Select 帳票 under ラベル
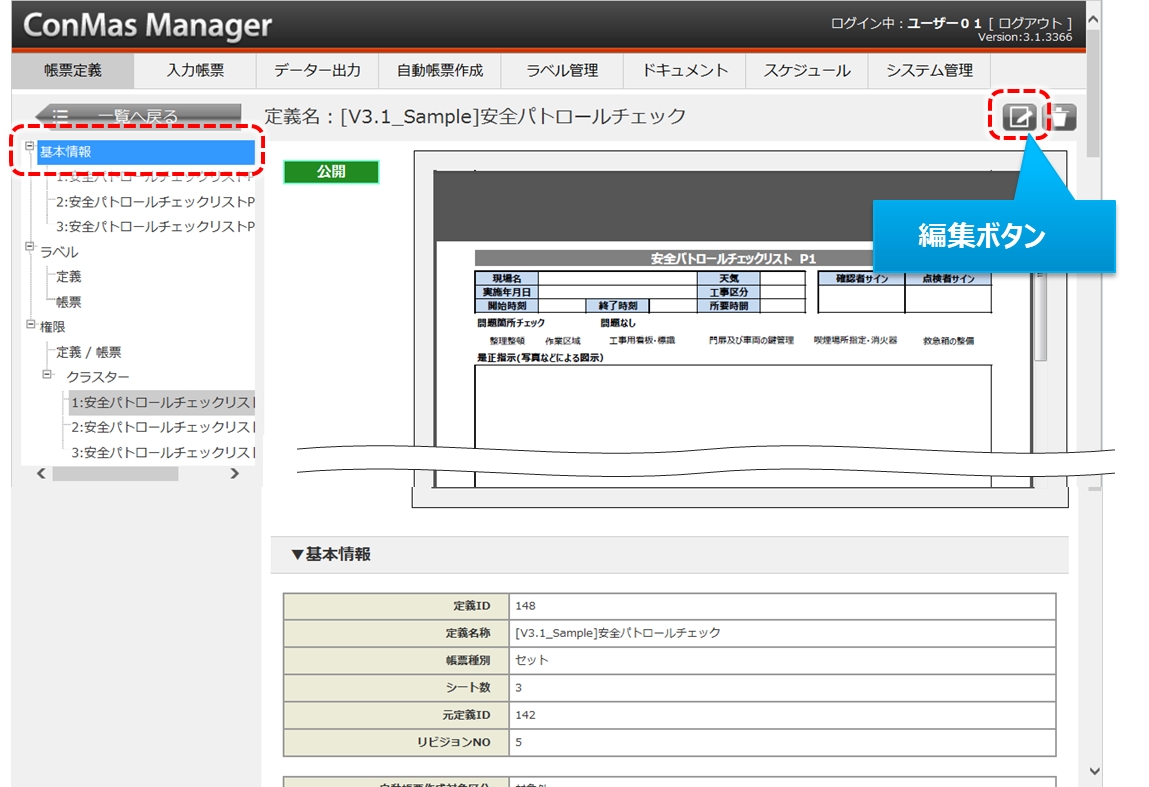The width and height of the screenshot is (1149, 787). (x=69, y=302)
